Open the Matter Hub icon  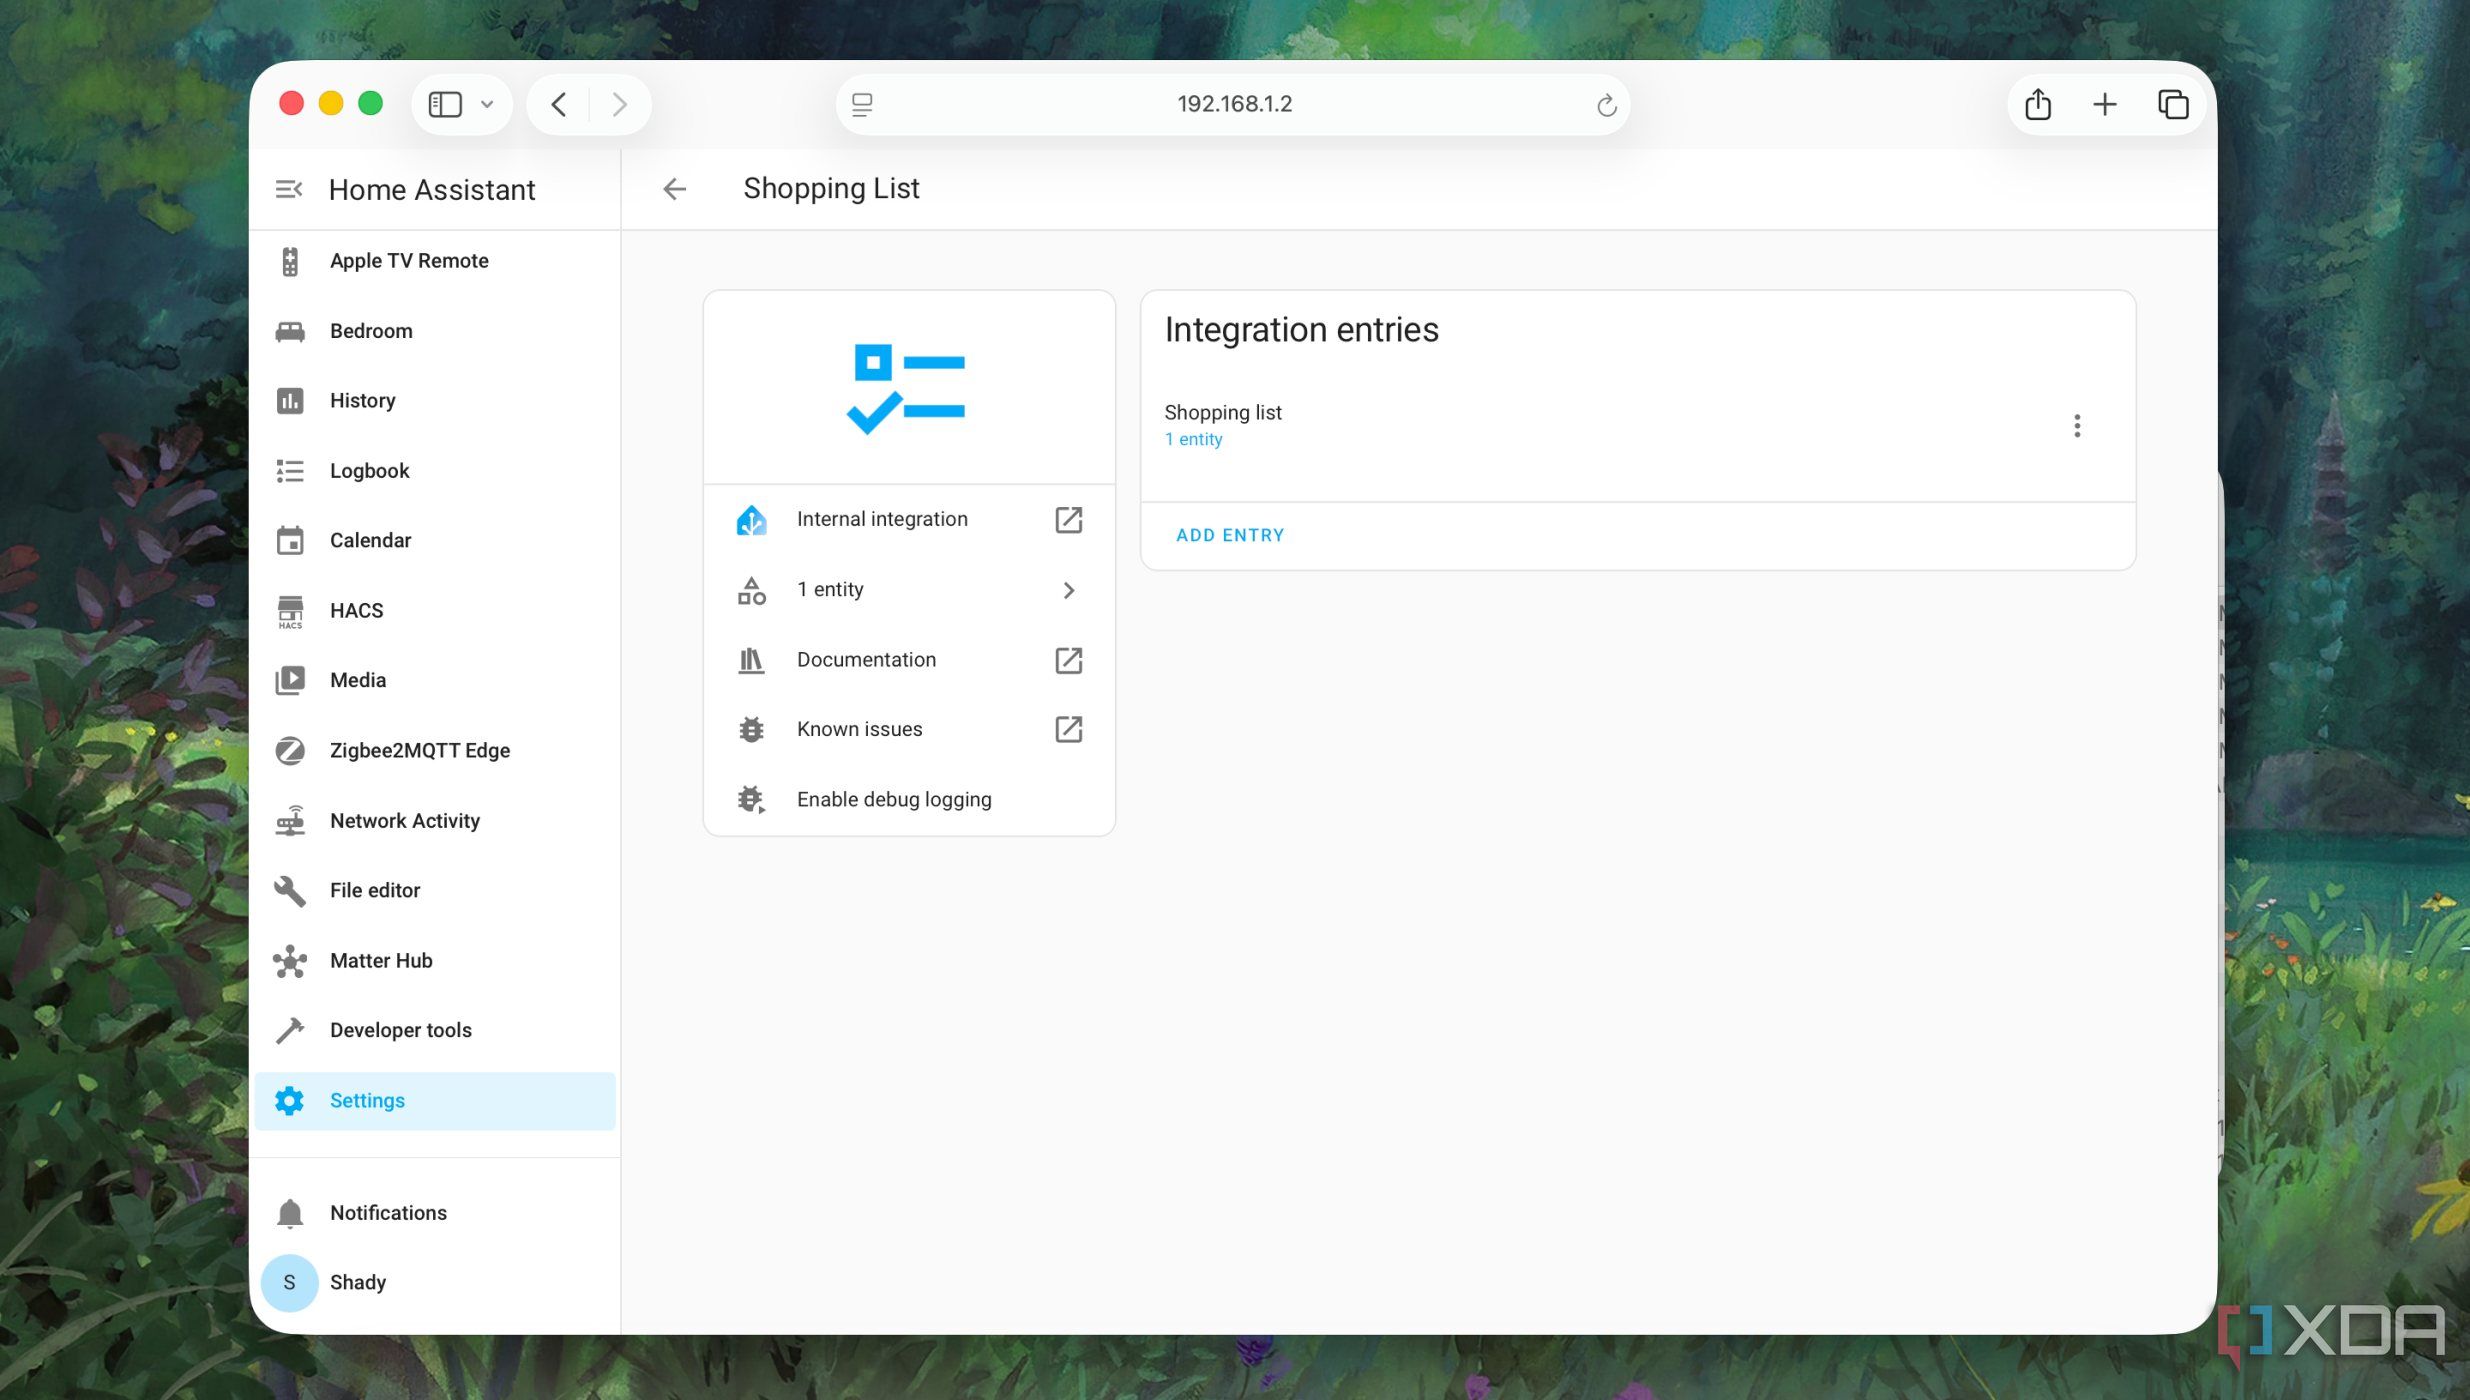coord(290,960)
